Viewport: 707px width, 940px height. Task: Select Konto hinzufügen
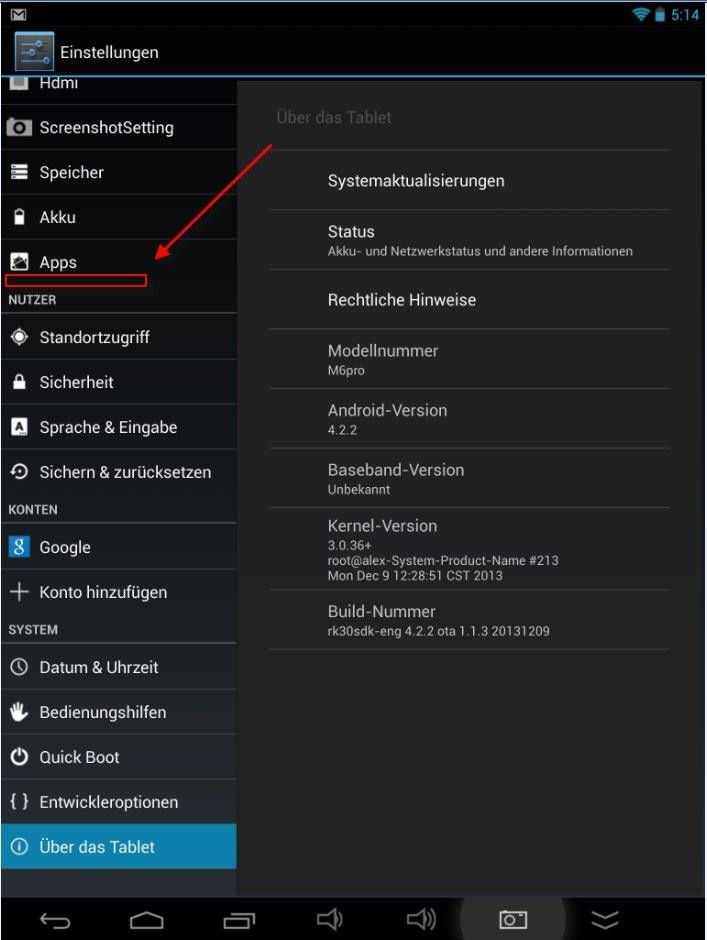coord(119,592)
